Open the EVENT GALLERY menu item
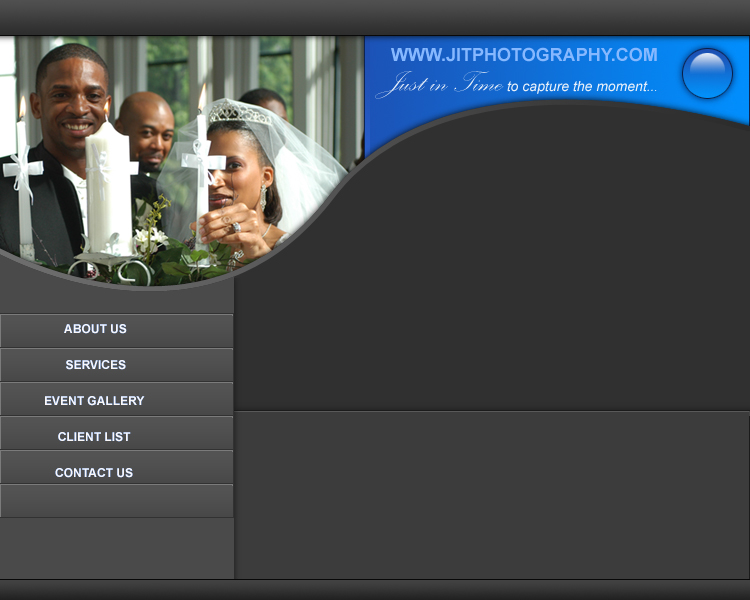This screenshot has height=600, width=750. click(117, 399)
